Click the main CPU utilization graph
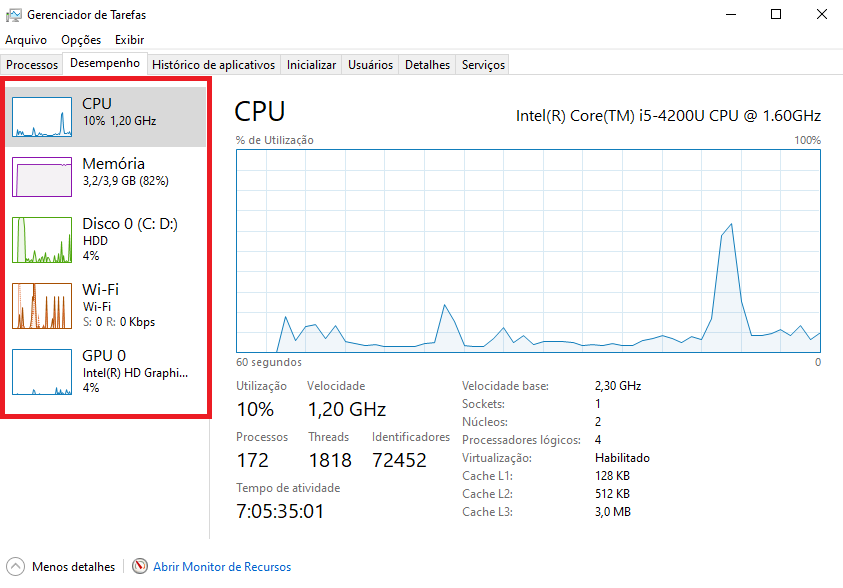Viewport: 843px width, 588px height. (x=528, y=251)
